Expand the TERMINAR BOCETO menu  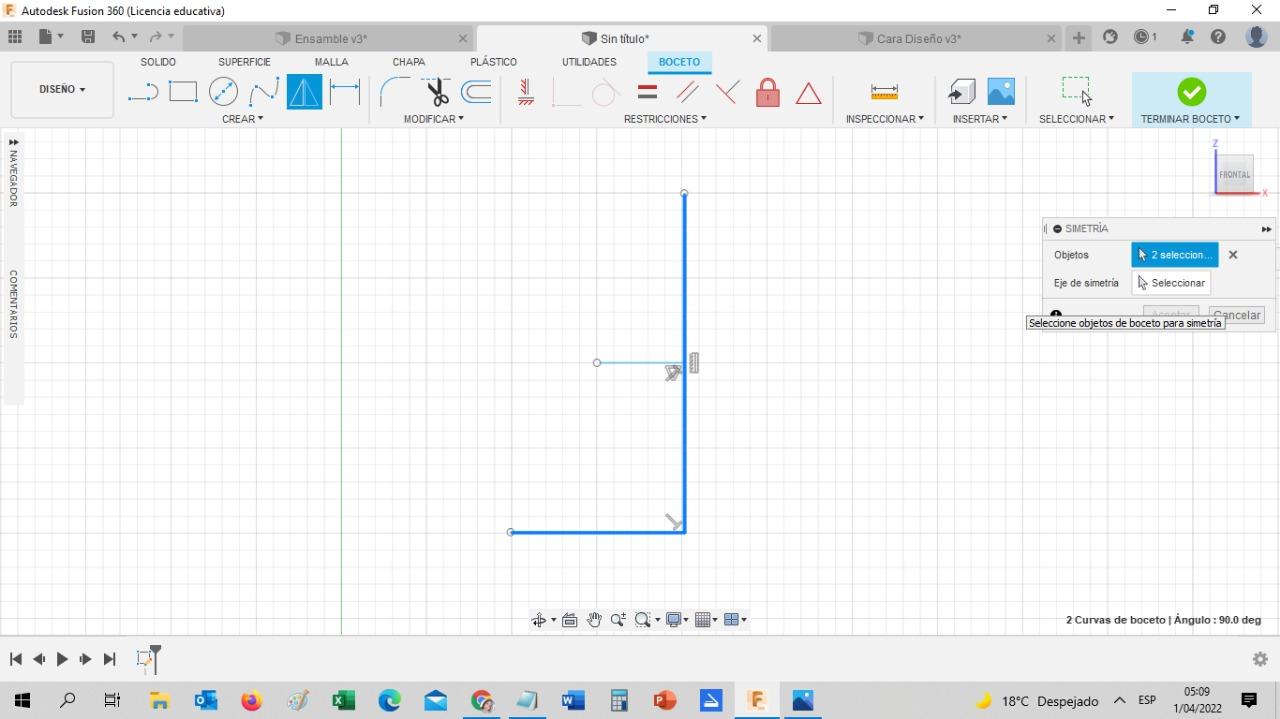(x=1190, y=119)
